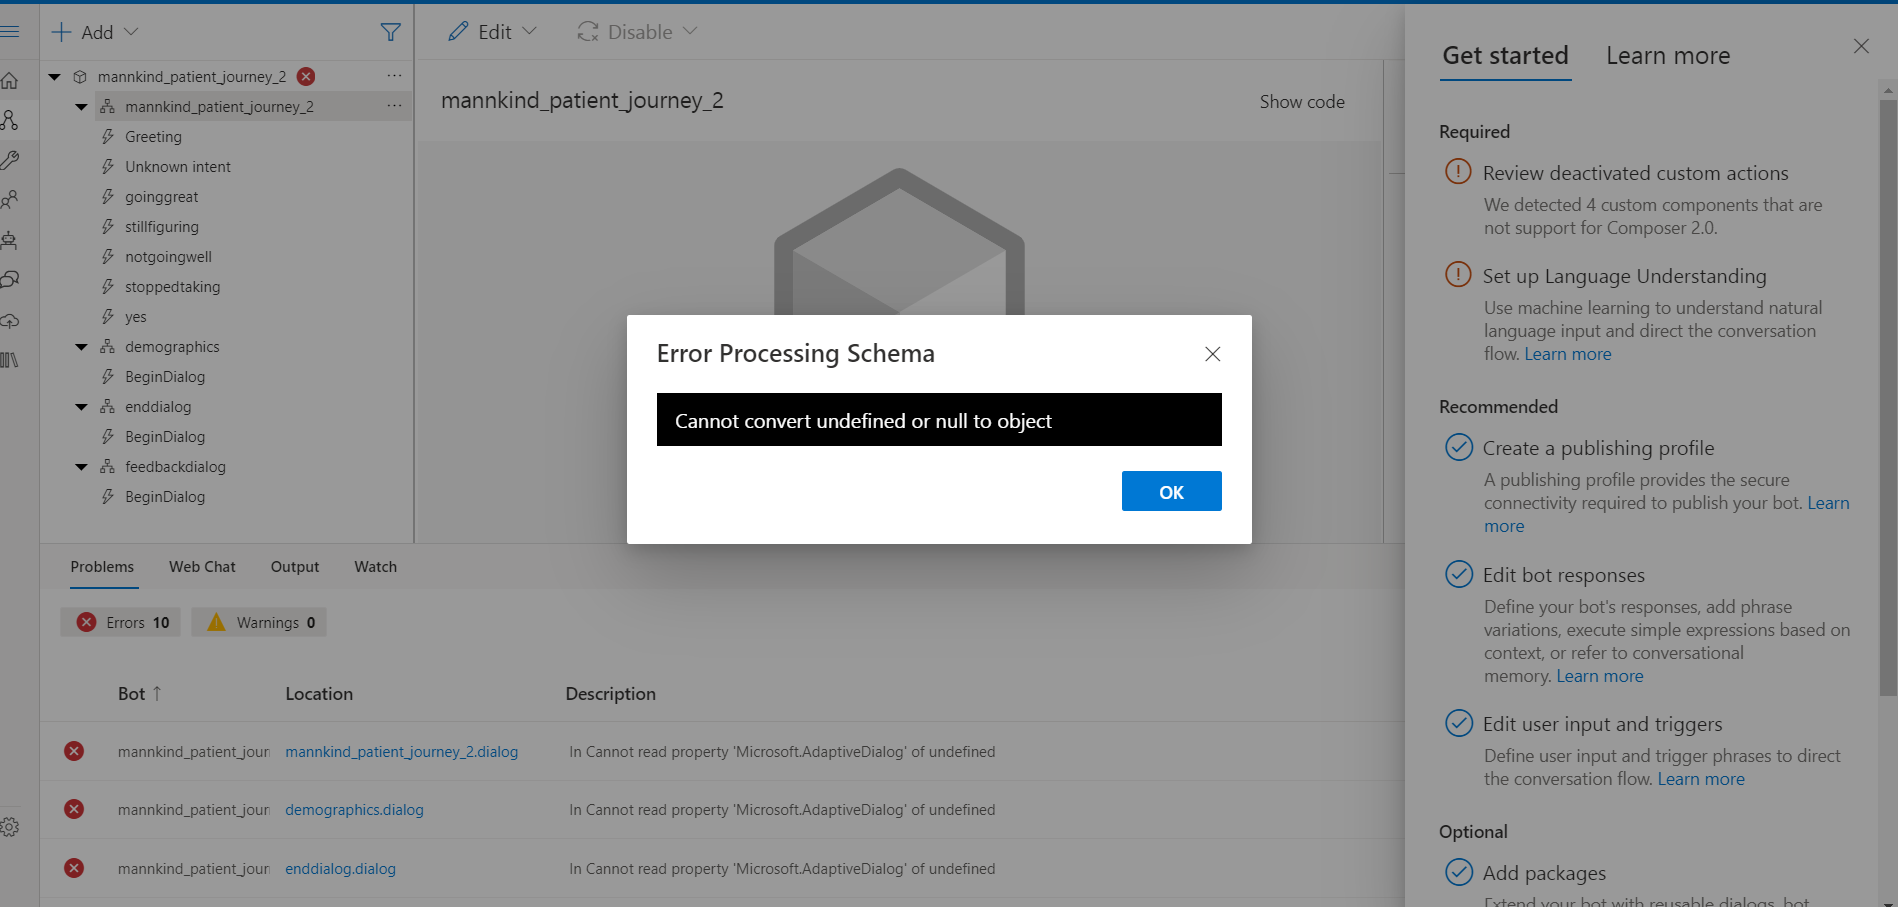Click OK in the Error Processing Schema dialog

(1171, 491)
